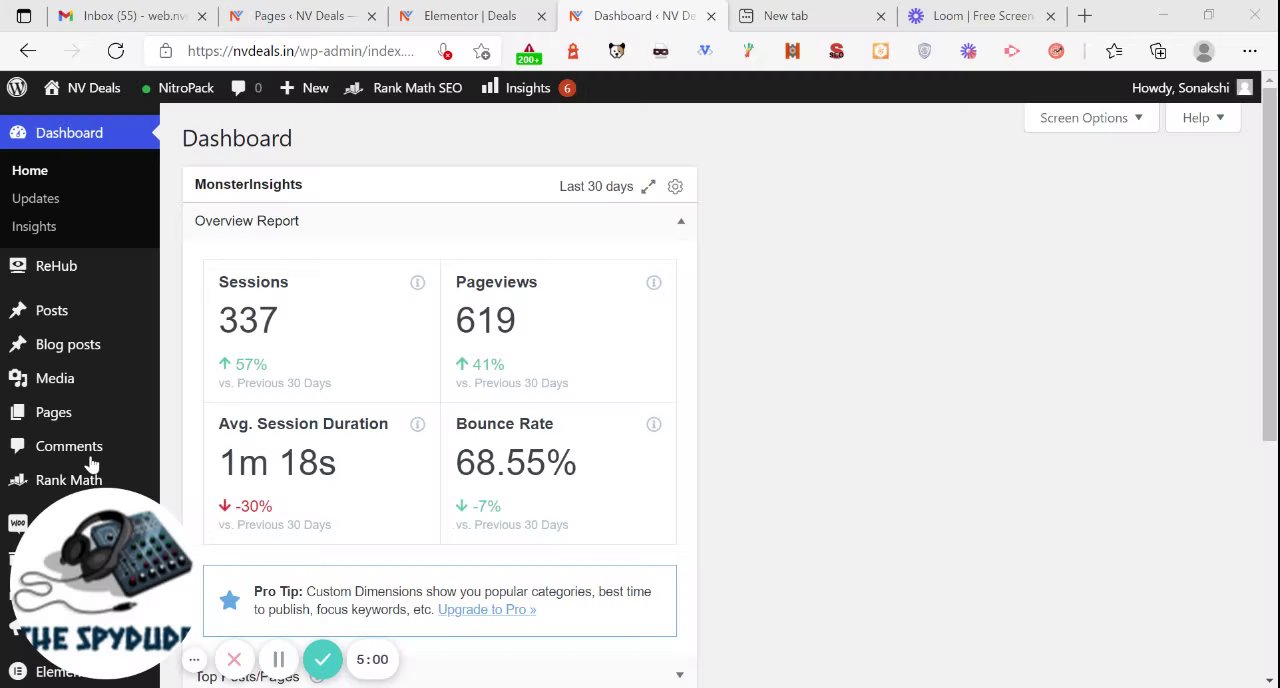The width and height of the screenshot is (1280, 688).
Task: Add this page to favorites star
Action: [482, 51]
